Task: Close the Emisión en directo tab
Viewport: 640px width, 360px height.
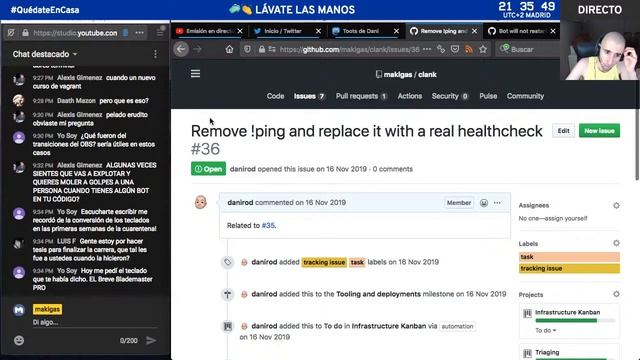Action: (240, 31)
